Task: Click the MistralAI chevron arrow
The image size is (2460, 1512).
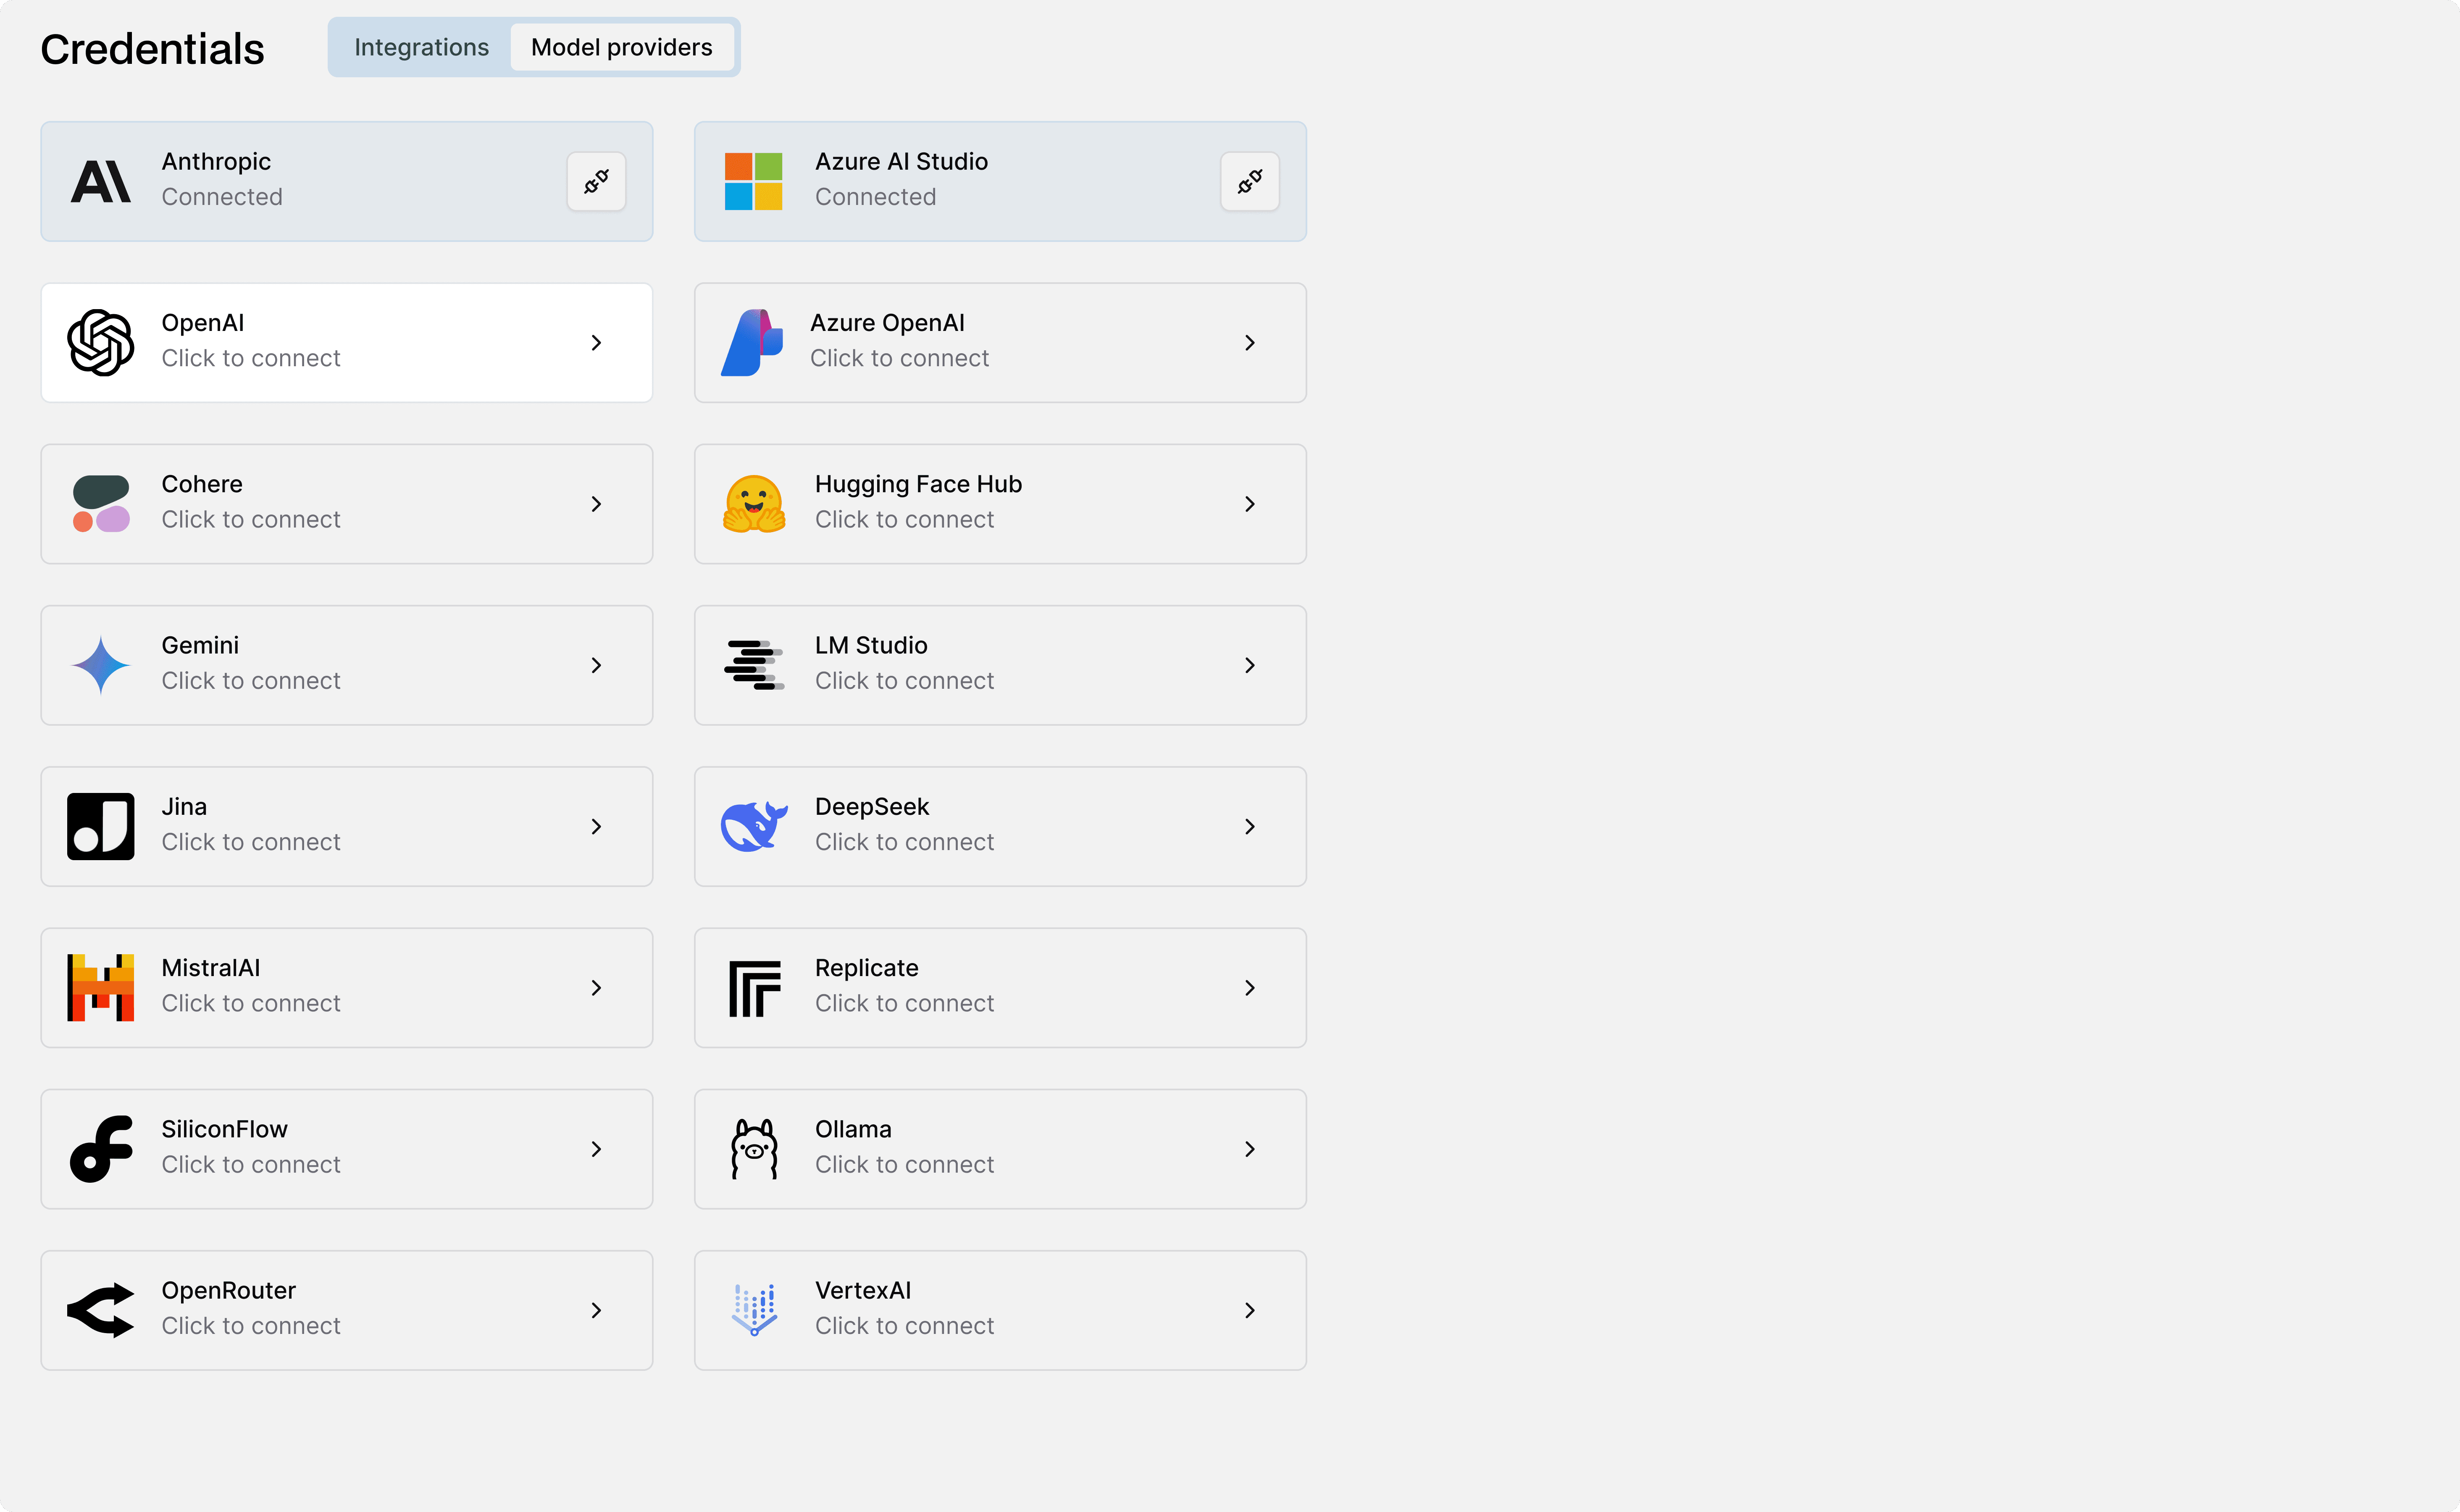Action: (596, 988)
